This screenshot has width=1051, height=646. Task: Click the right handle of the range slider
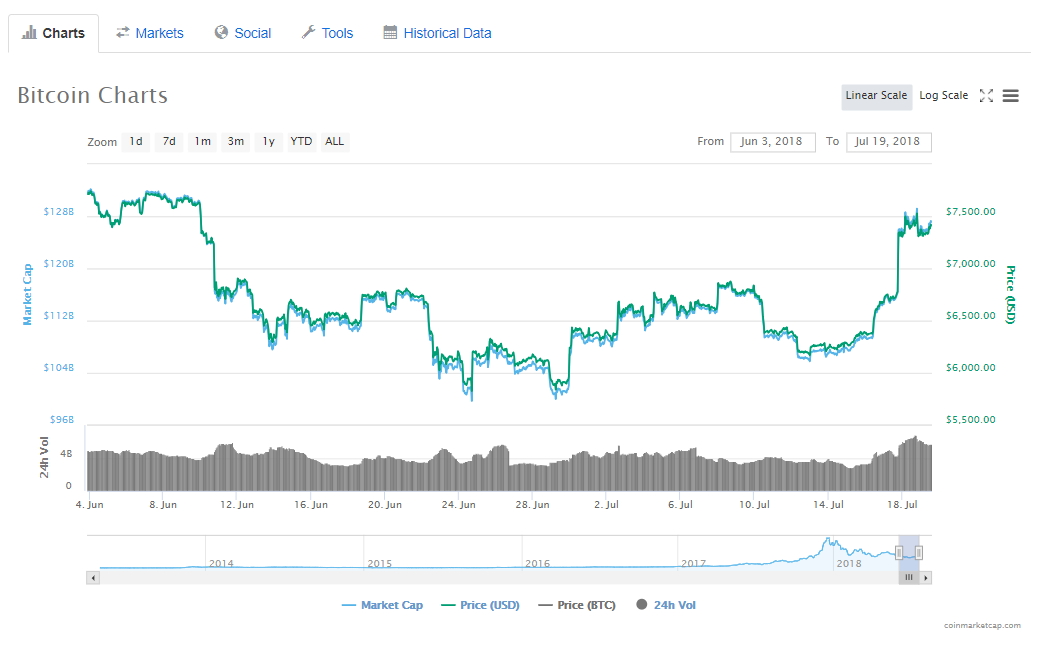pyautogui.click(x=920, y=551)
